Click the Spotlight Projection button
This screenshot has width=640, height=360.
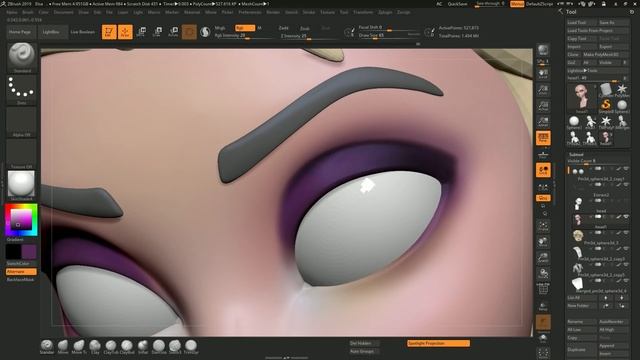point(438,343)
